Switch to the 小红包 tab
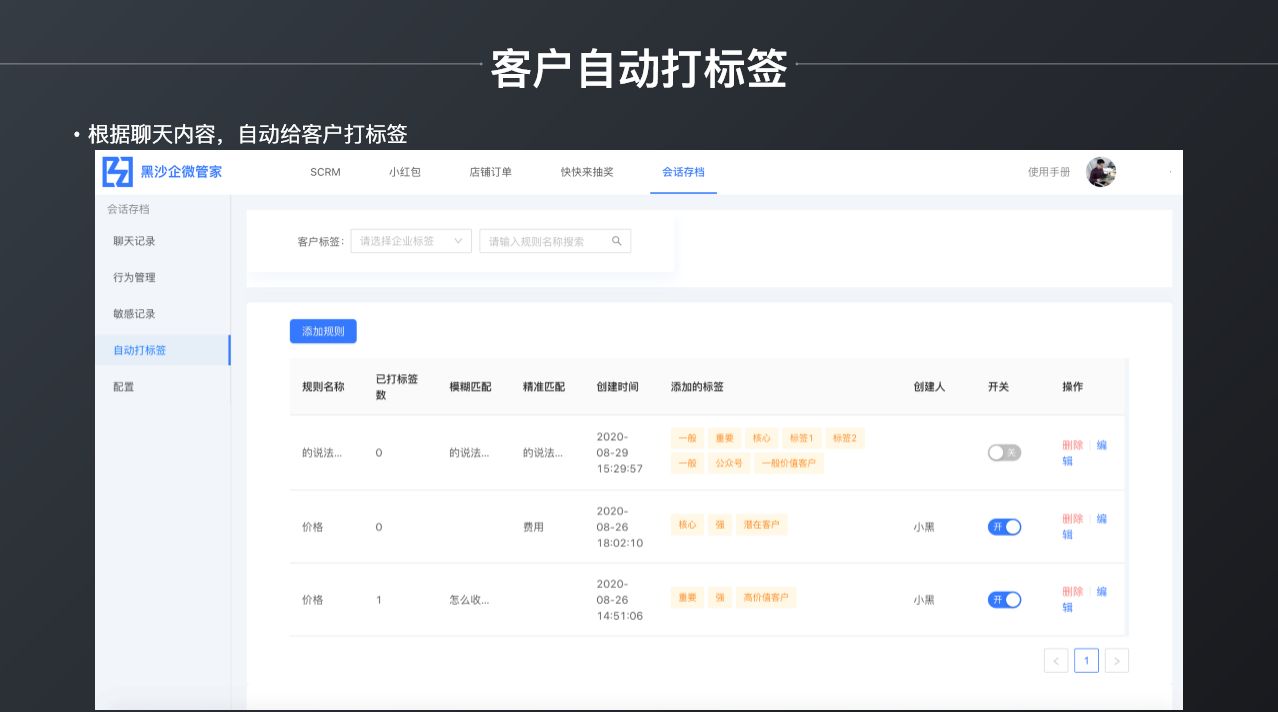The height and width of the screenshot is (712, 1278). [x=405, y=172]
